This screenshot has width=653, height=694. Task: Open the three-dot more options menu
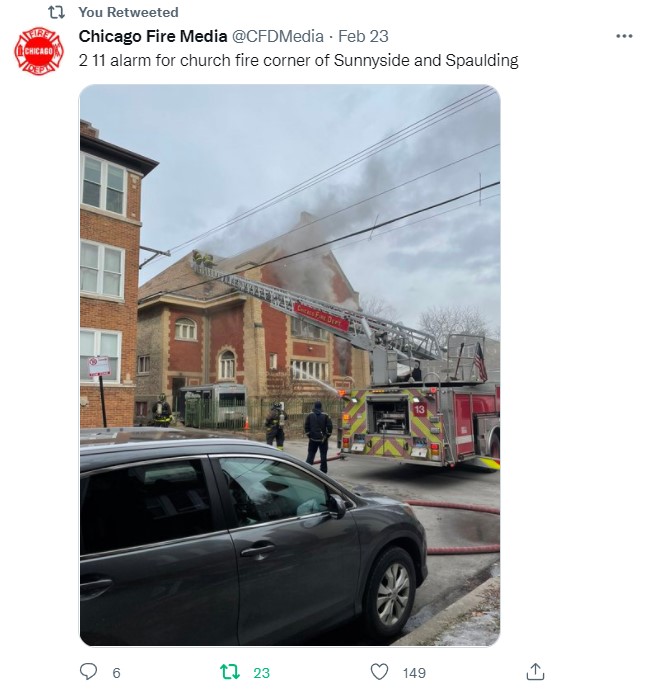tap(624, 36)
